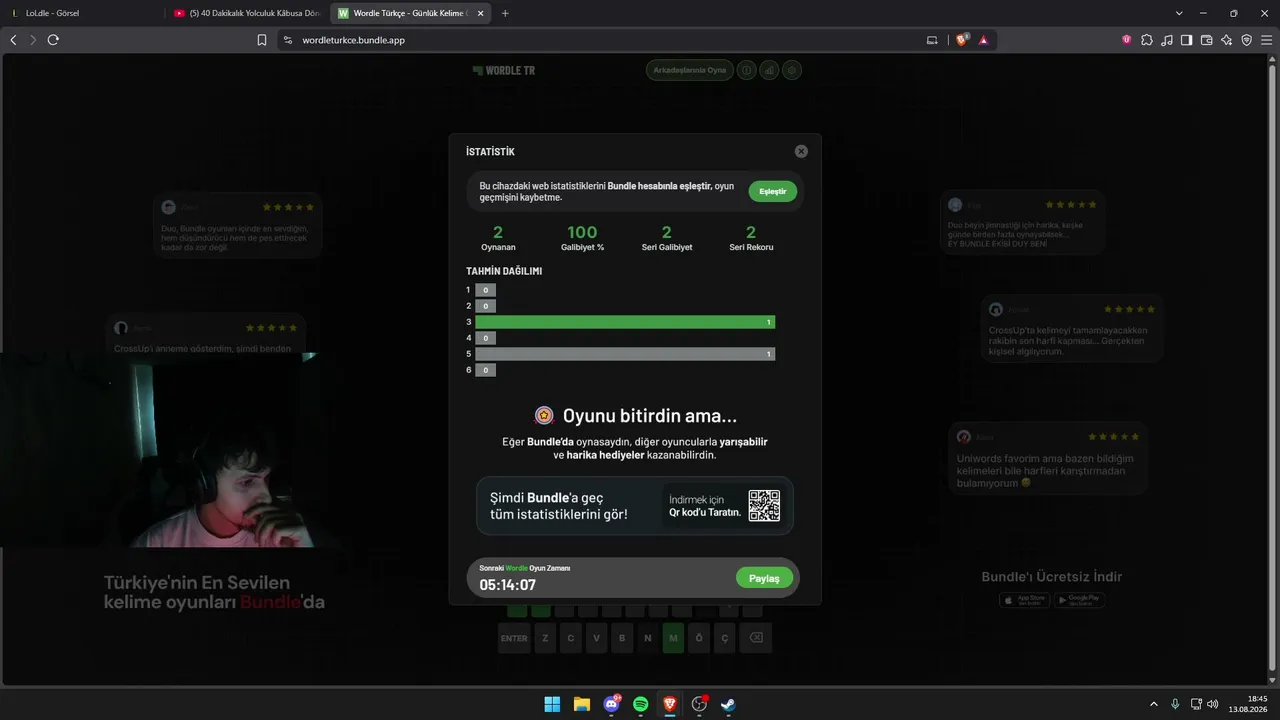Click the countdown timer 05:14:07
Viewport: 1280px width, 720px height.
pyautogui.click(x=508, y=585)
